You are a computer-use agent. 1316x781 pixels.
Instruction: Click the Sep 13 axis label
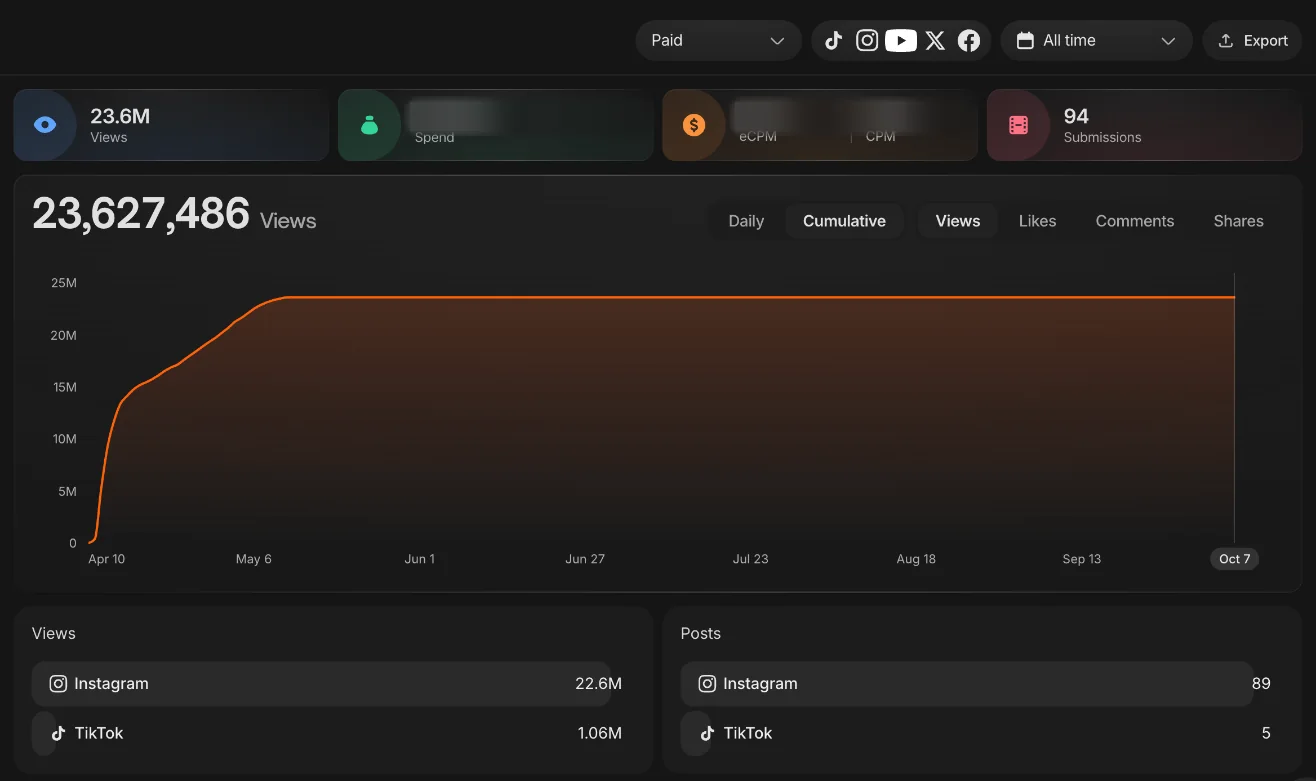pyautogui.click(x=1081, y=559)
